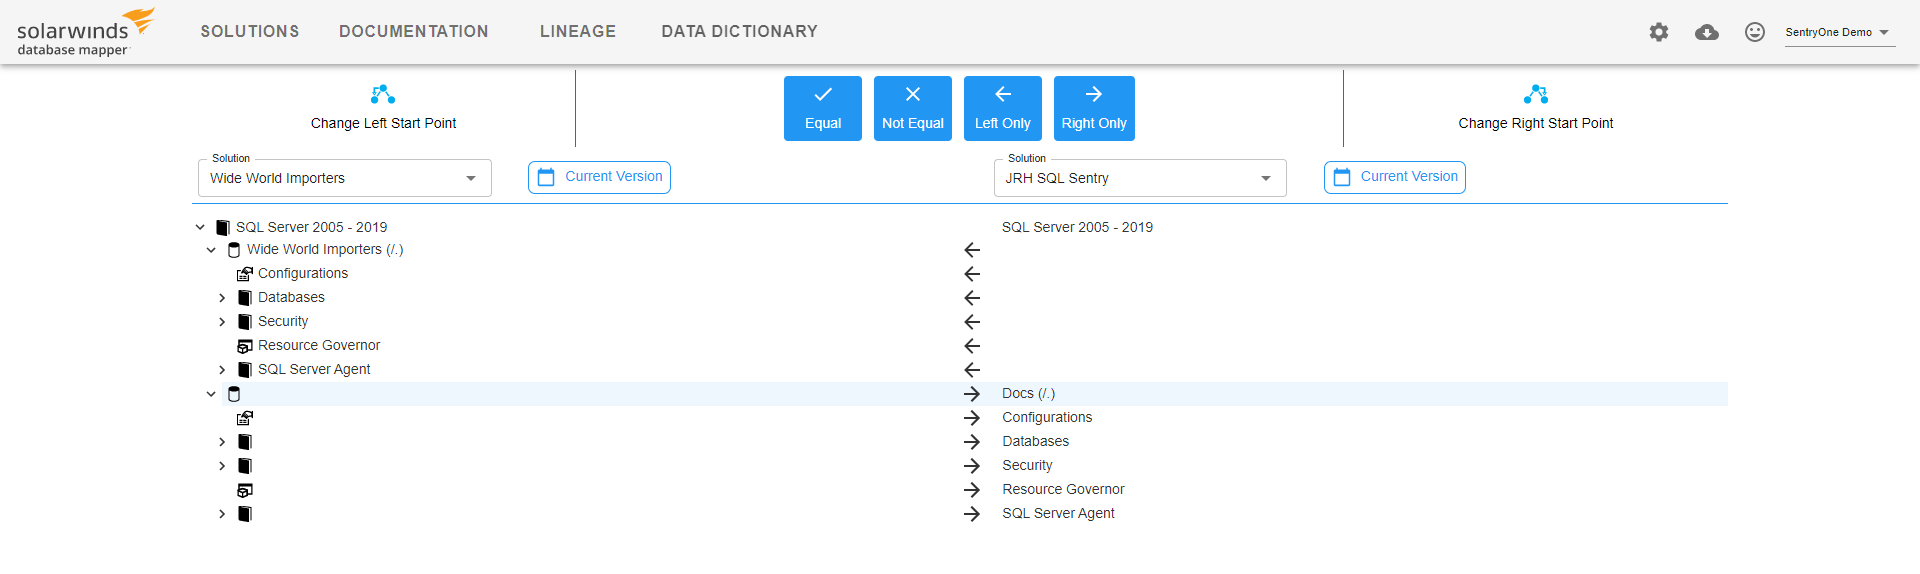Viewport: 1920px width, 574px height.
Task: Click the solarwinds database mapper logo
Action: click(x=86, y=33)
